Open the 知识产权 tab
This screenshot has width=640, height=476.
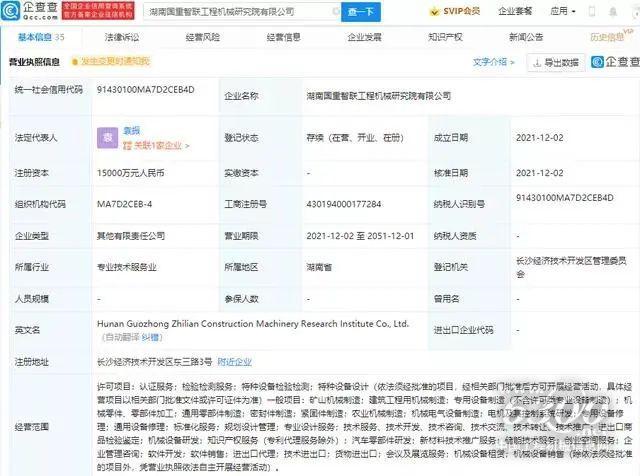point(443,37)
